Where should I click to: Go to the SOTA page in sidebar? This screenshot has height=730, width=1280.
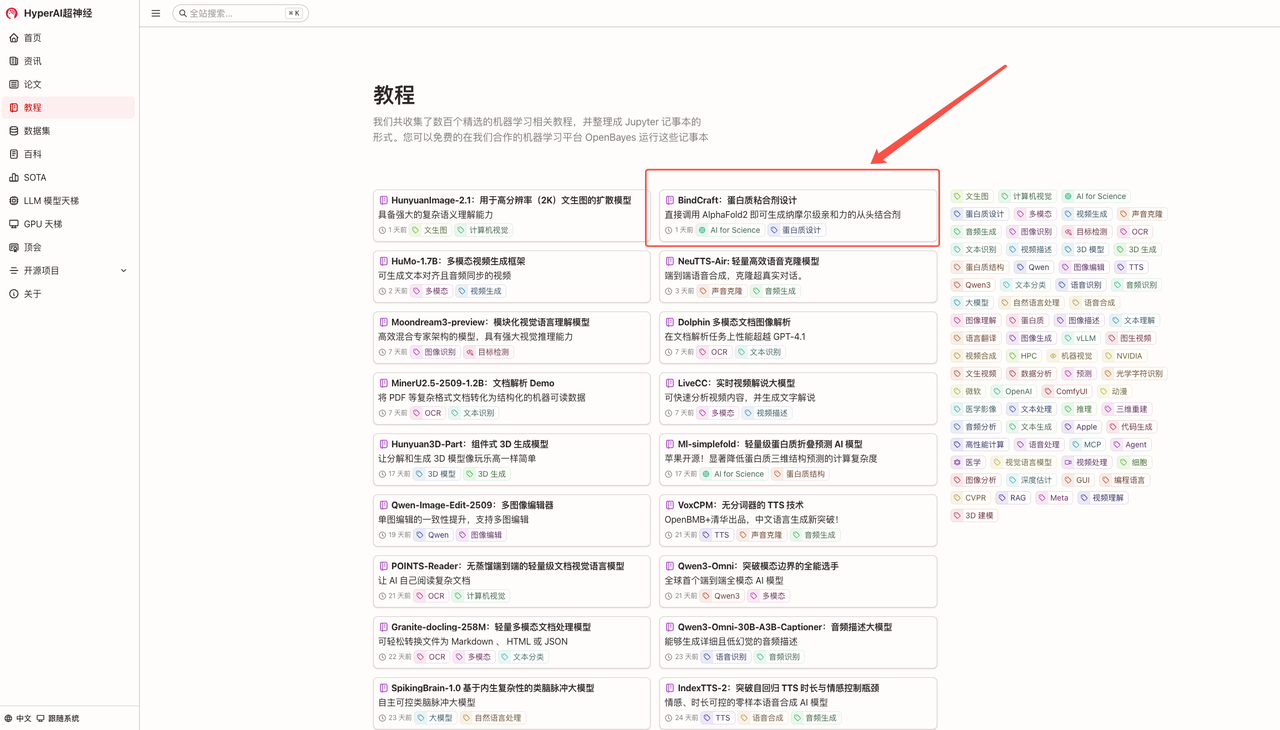(35, 177)
